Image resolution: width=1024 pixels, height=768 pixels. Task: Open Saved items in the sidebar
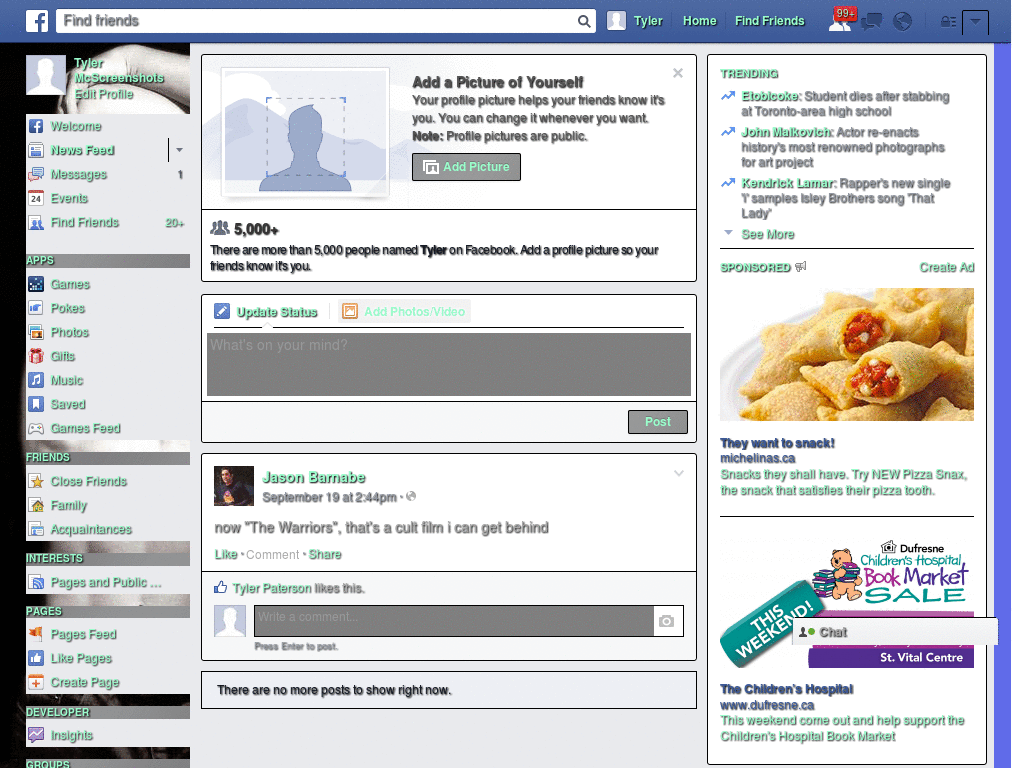pos(68,405)
